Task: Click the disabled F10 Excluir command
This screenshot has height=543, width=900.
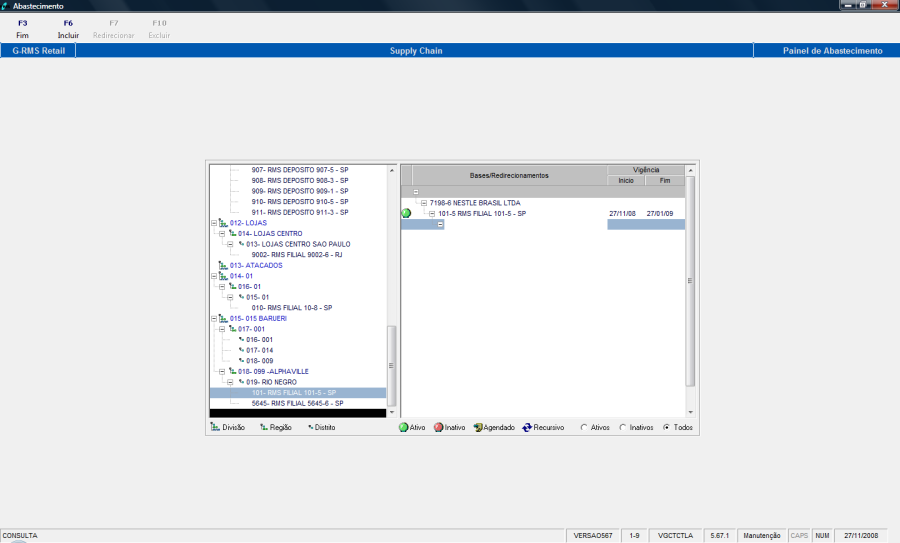Action: click(159, 29)
